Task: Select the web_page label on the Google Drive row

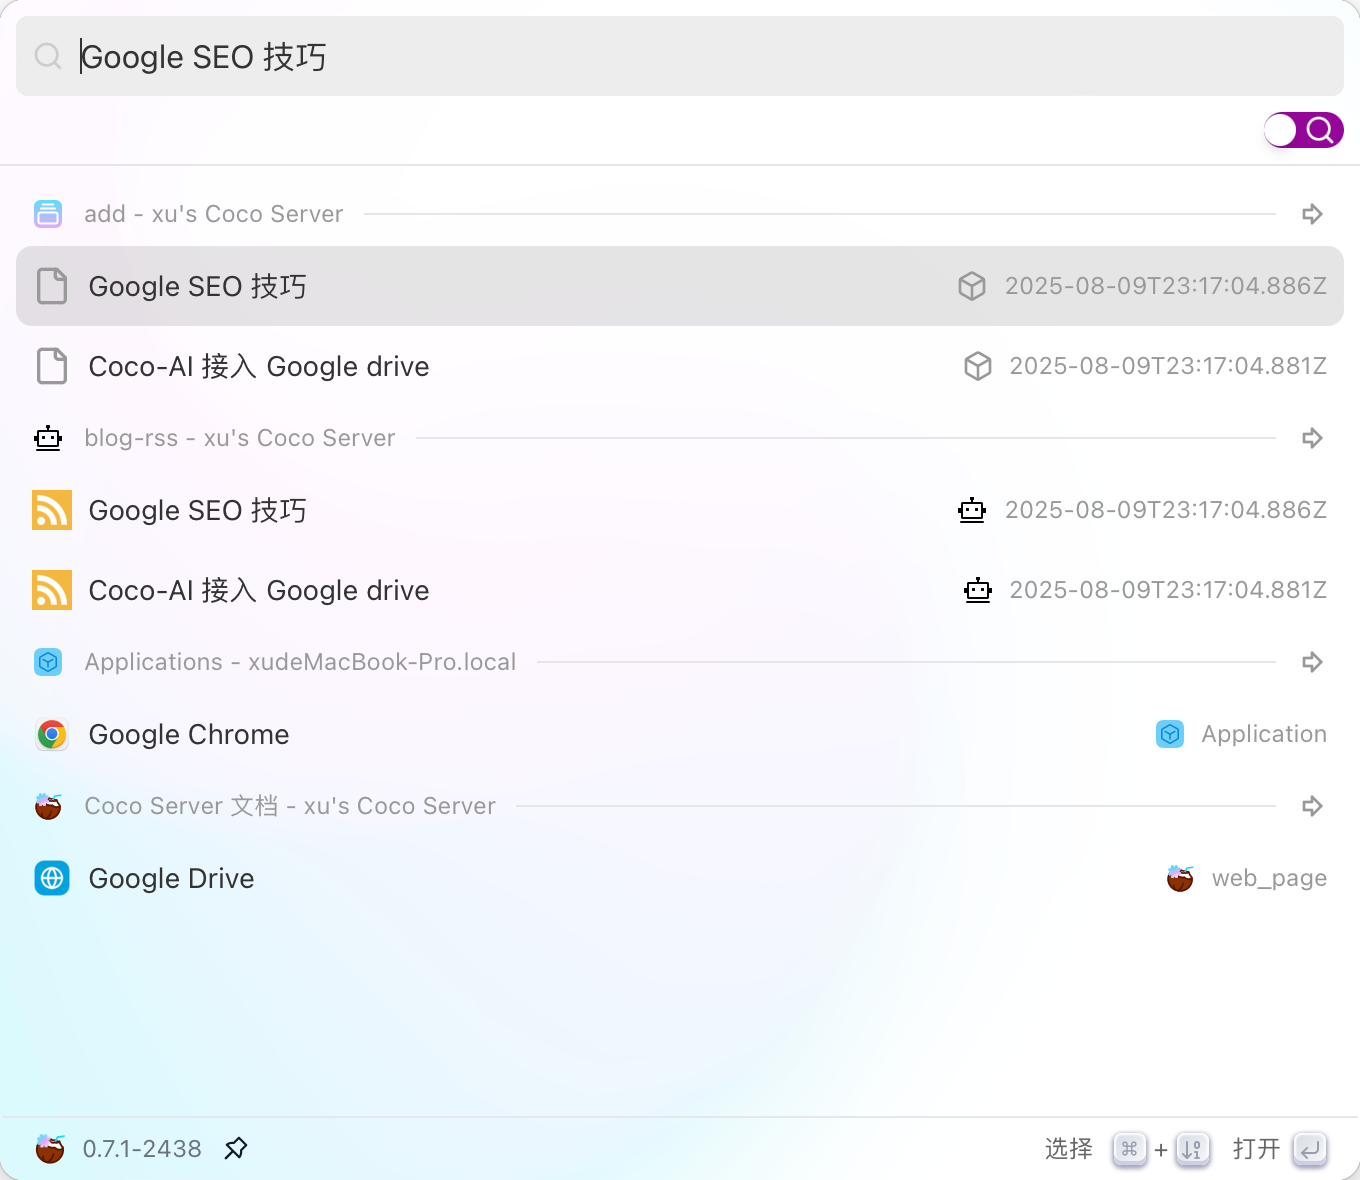Action: click(x=1269, y=879)
